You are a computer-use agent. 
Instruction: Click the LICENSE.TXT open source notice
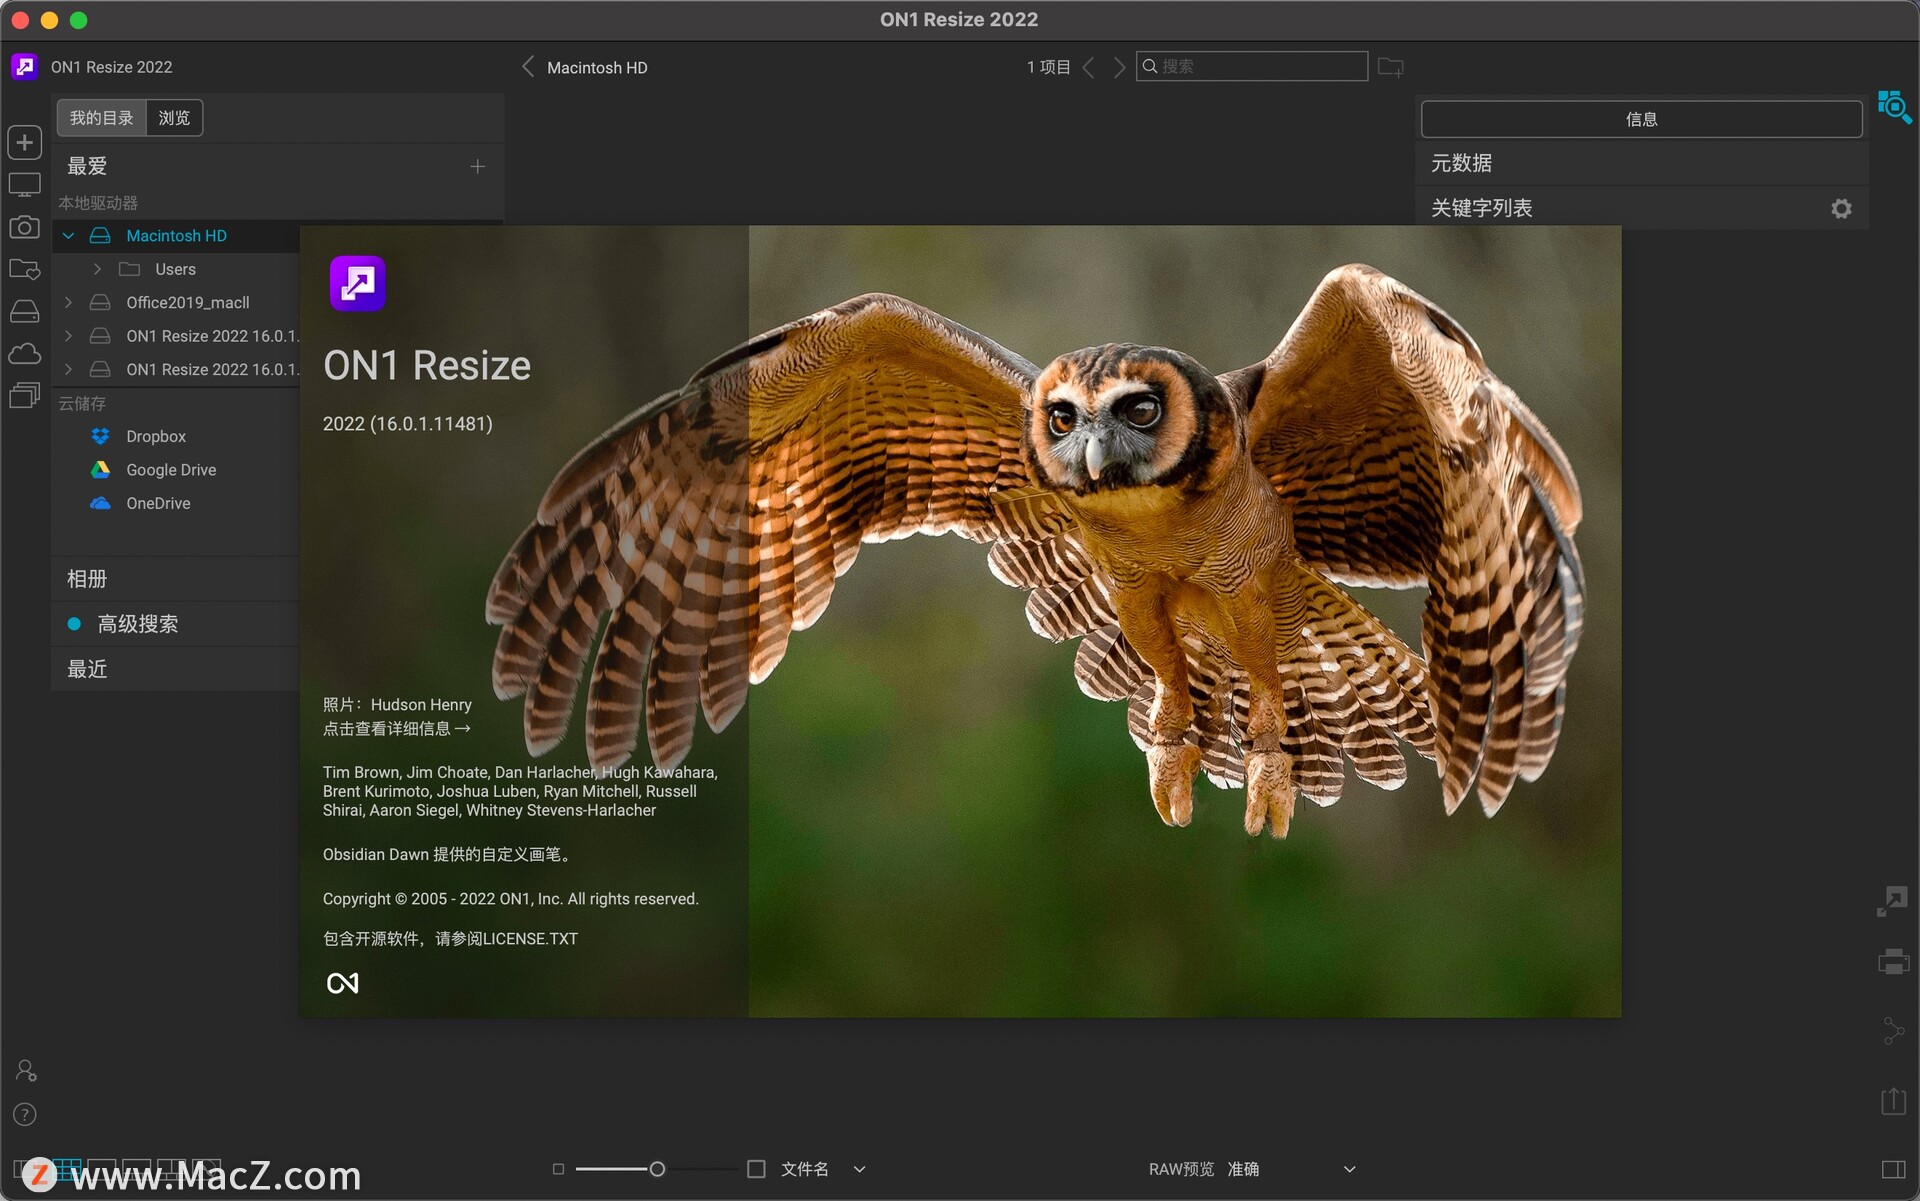450,939
